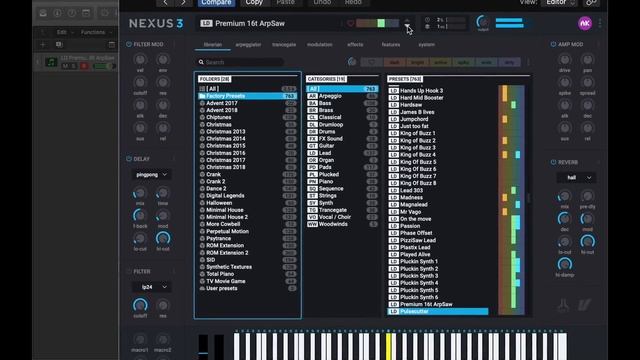
Task: Switch to the trancegate tab
Action: (x=284, y=44)
